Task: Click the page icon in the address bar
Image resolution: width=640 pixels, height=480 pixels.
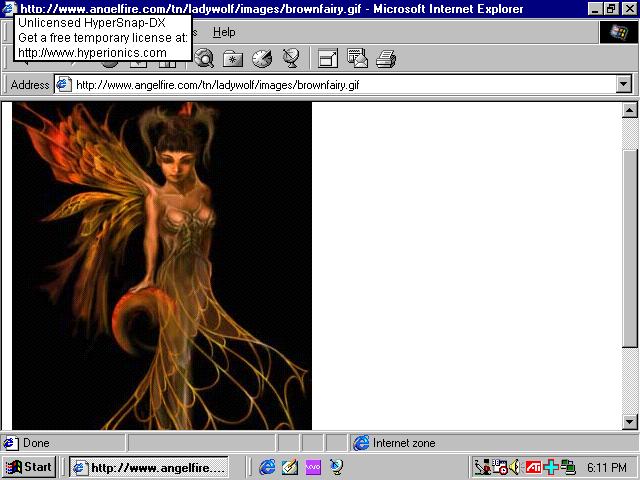Action: (x=64, y=84)
